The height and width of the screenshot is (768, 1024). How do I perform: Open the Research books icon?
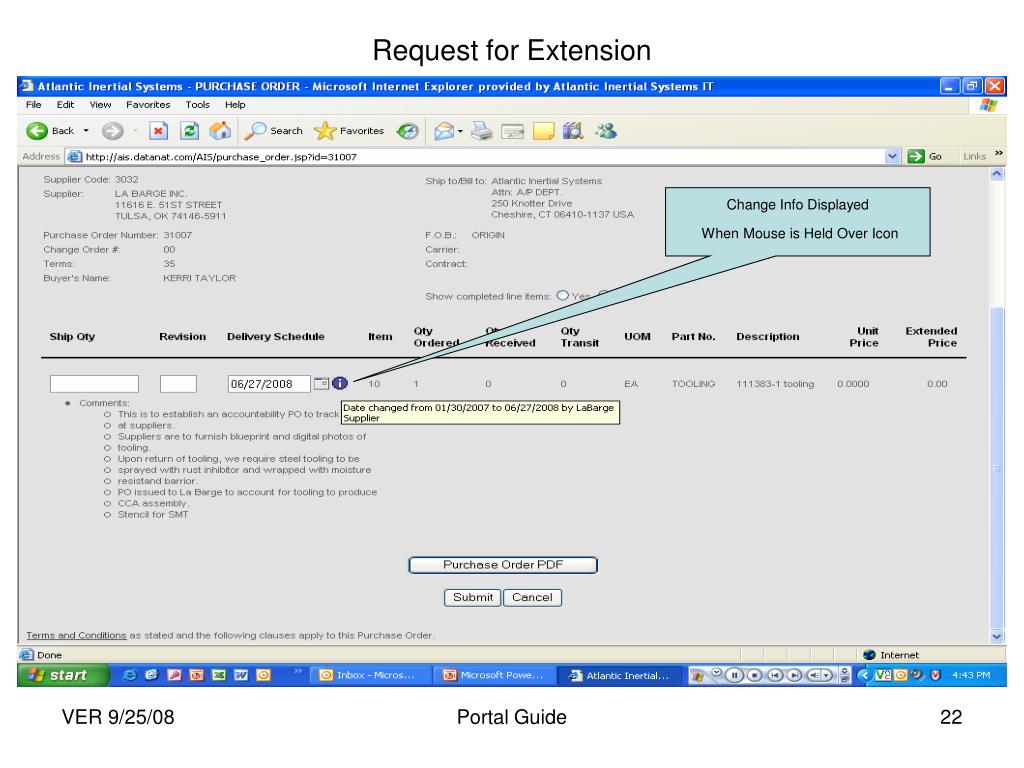[x=573, y=131]
